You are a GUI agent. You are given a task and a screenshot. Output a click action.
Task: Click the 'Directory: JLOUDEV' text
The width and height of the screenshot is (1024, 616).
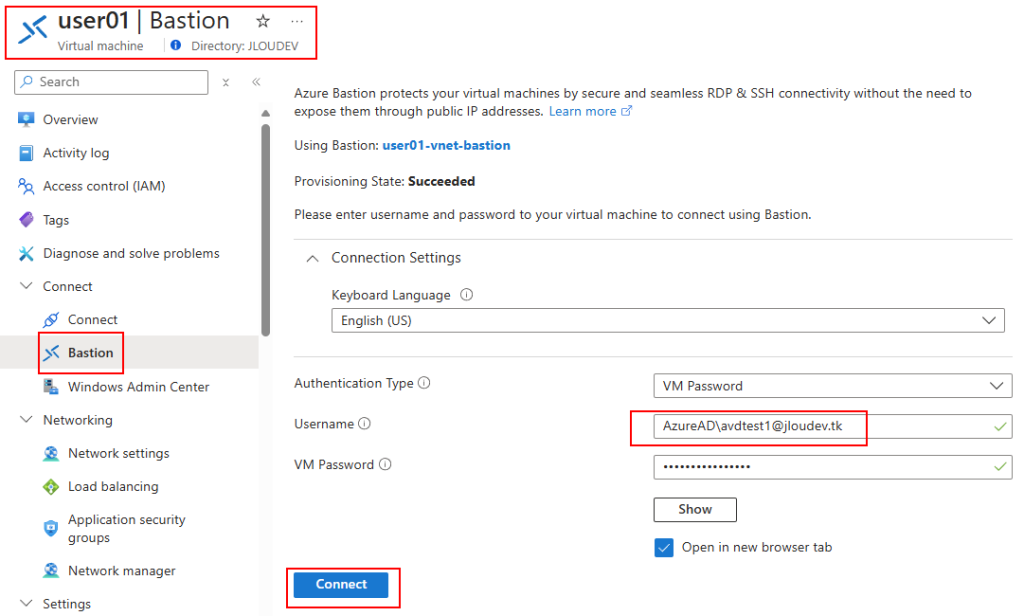[x=244, y=46]
